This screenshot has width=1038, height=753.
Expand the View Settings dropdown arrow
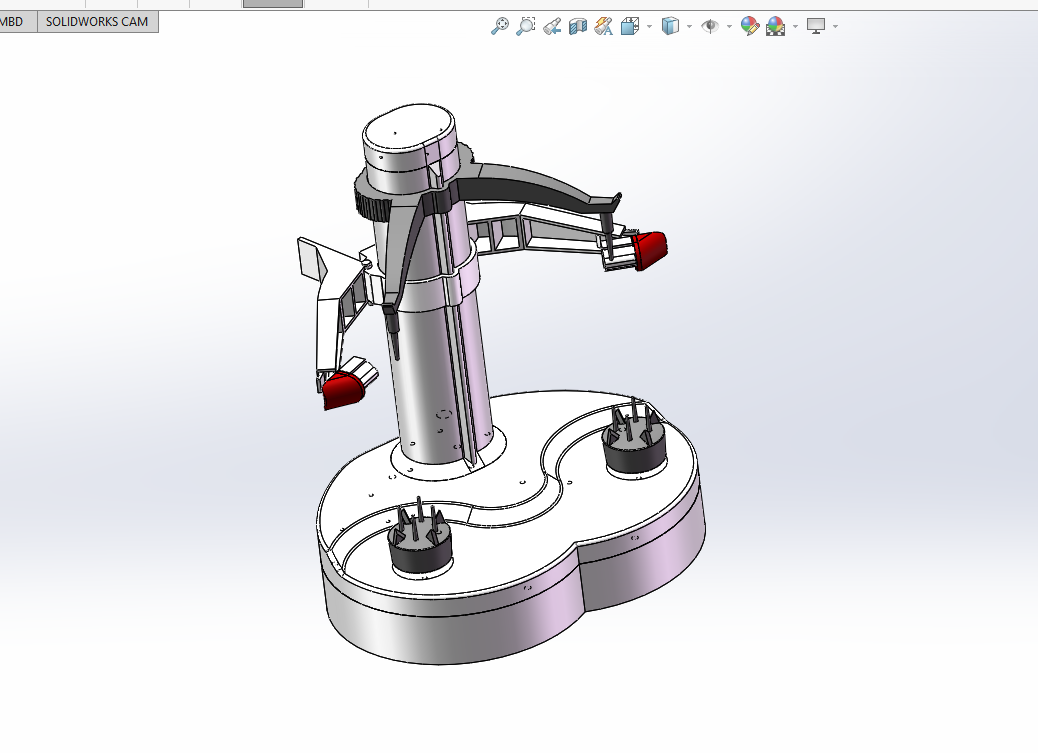[835, 26]
